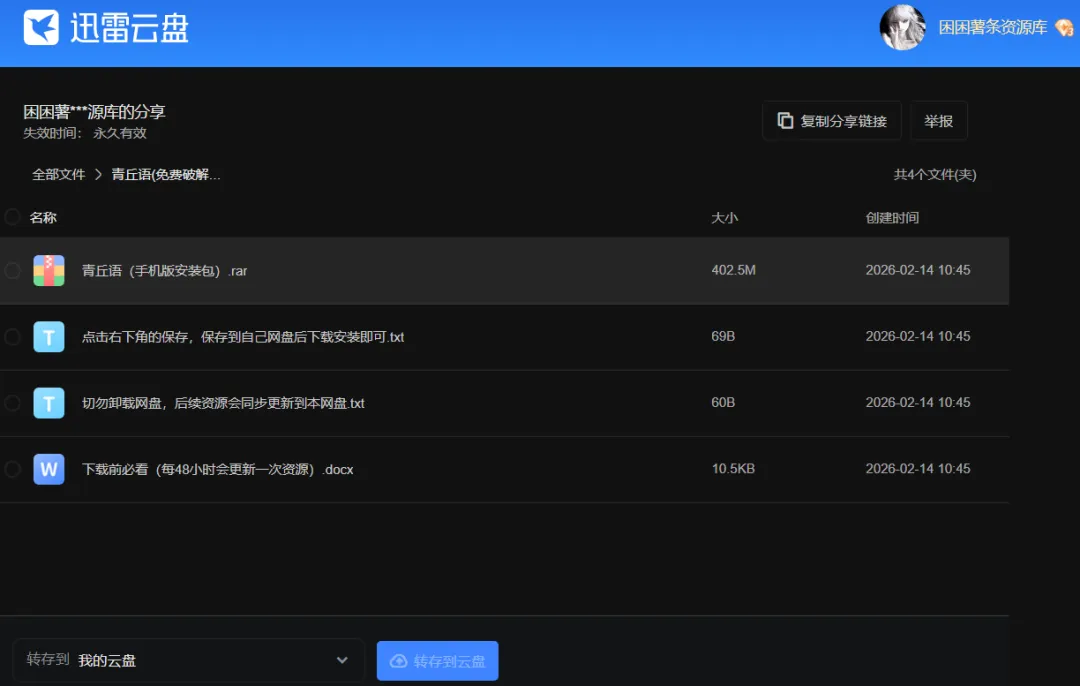This screenshot has height=686, width=1080.
Task: Click the VIP diamond badge icon
Action: click(1064, 28)
